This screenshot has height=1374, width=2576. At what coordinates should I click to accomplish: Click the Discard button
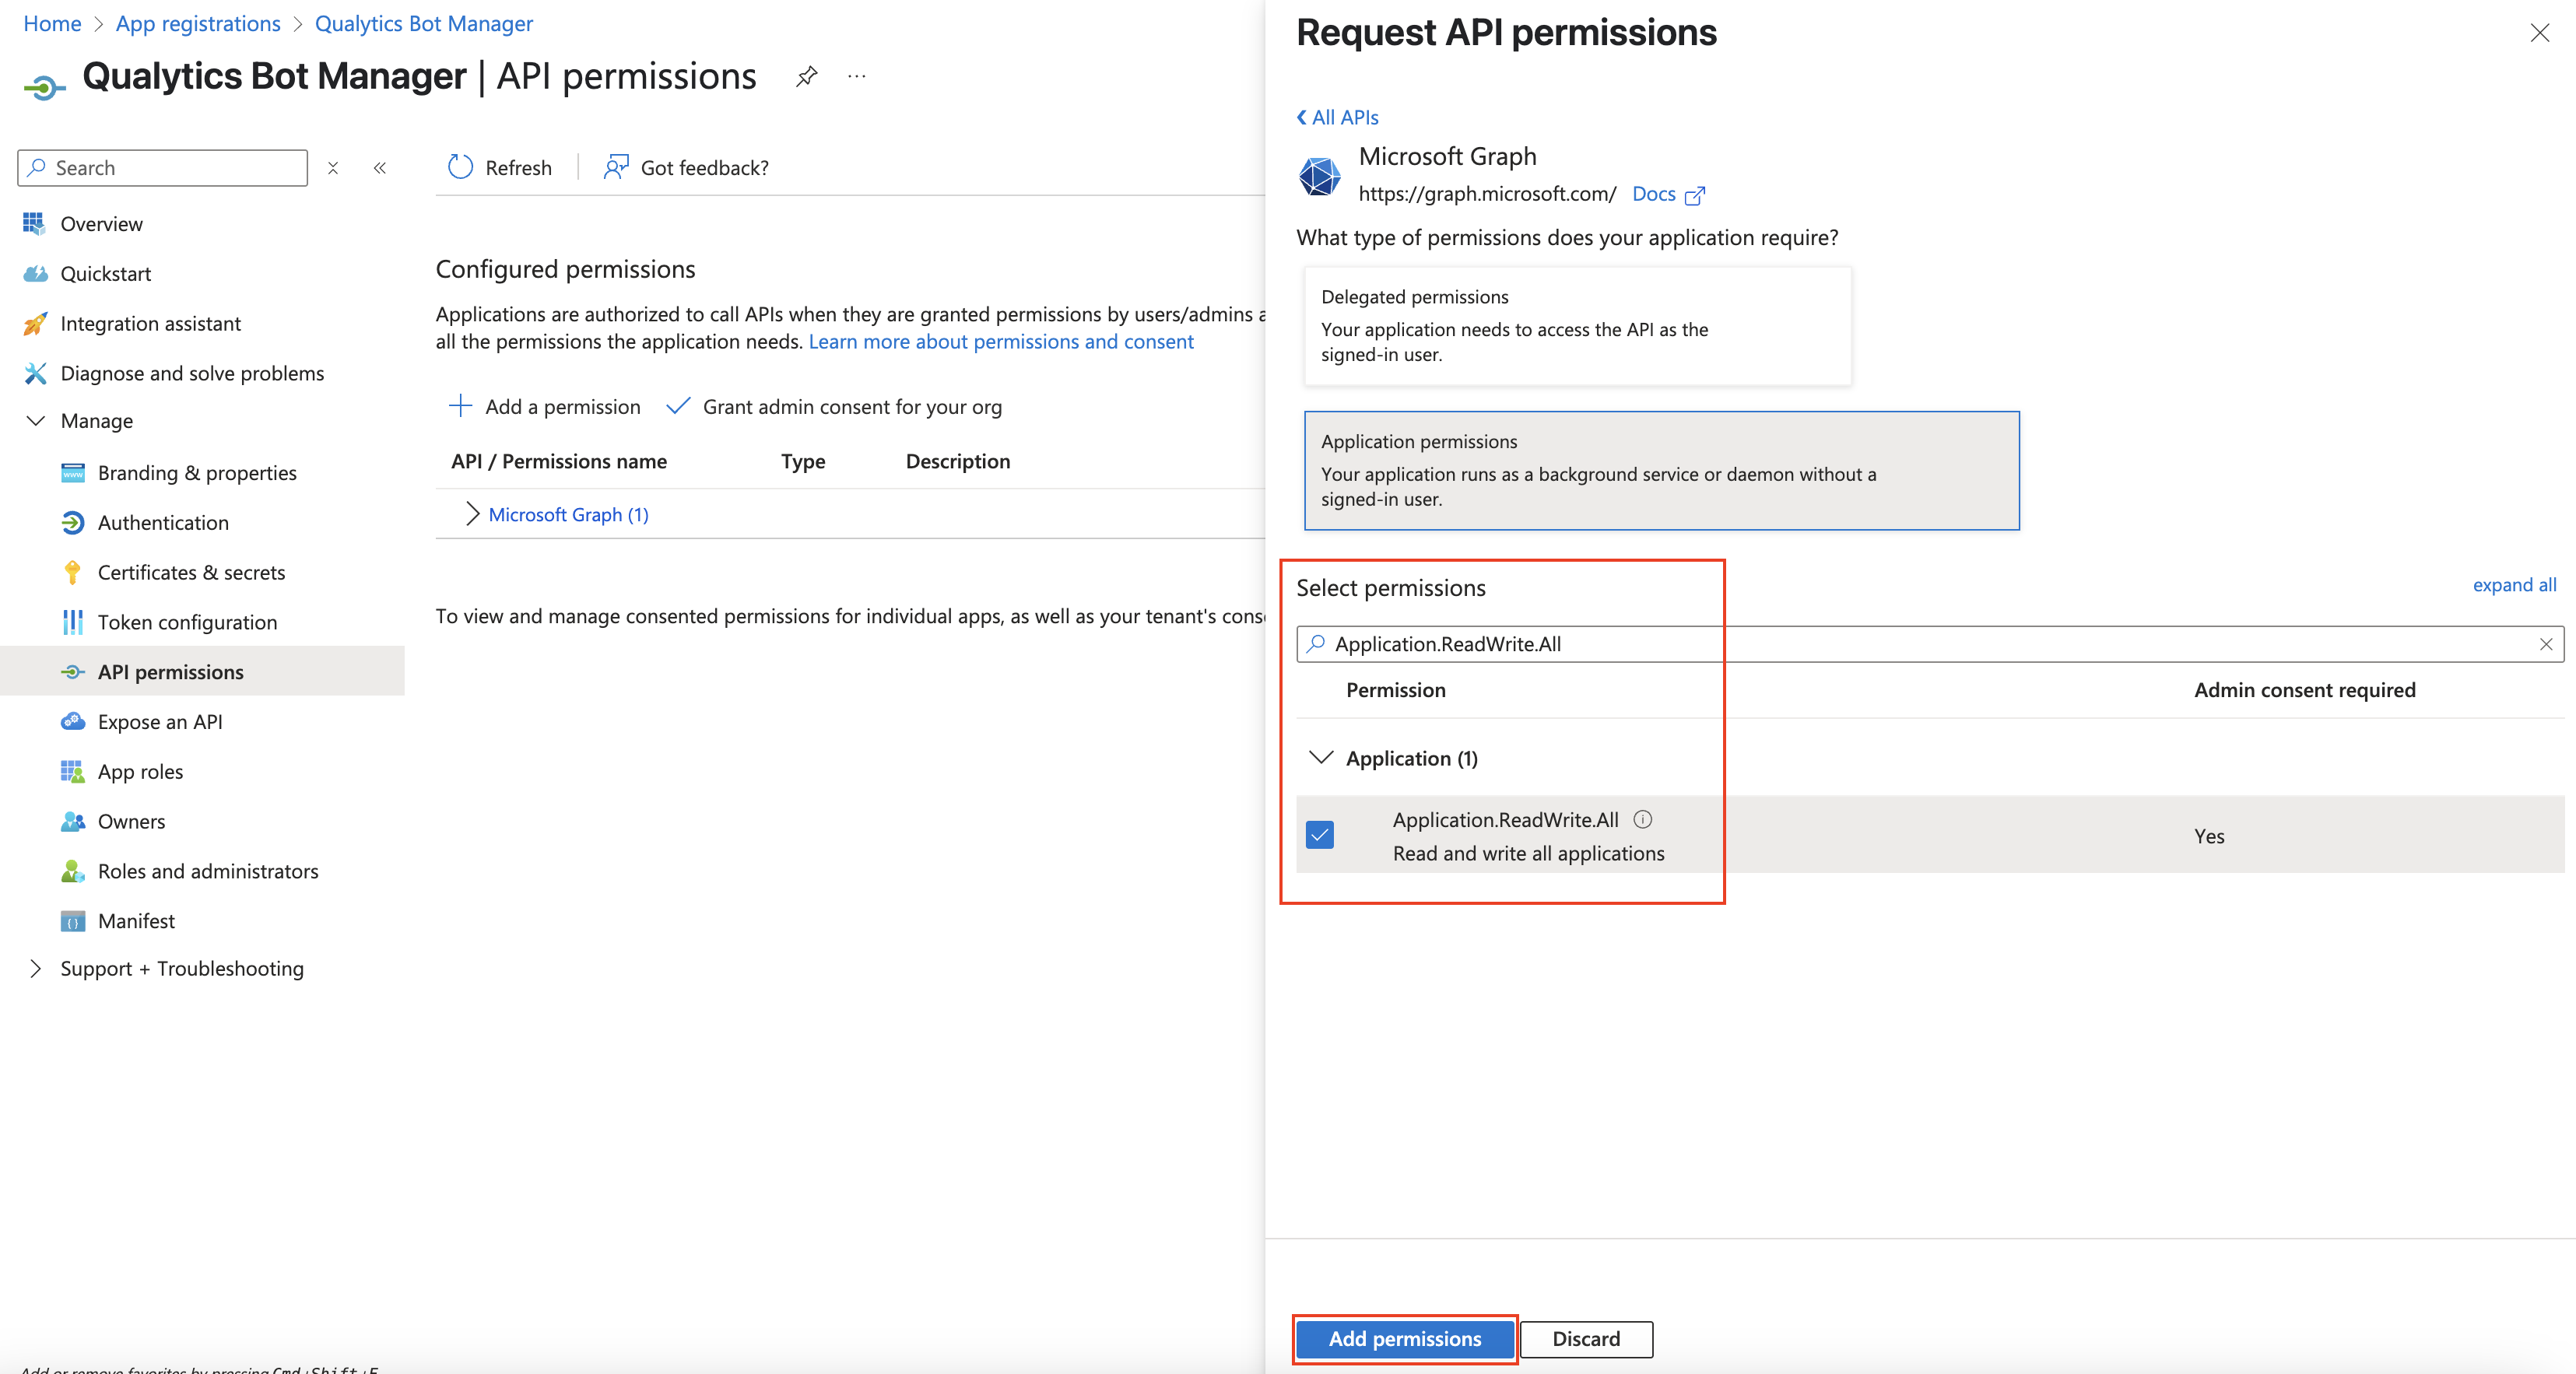pyautogui.click(x=1586, y=1339)
